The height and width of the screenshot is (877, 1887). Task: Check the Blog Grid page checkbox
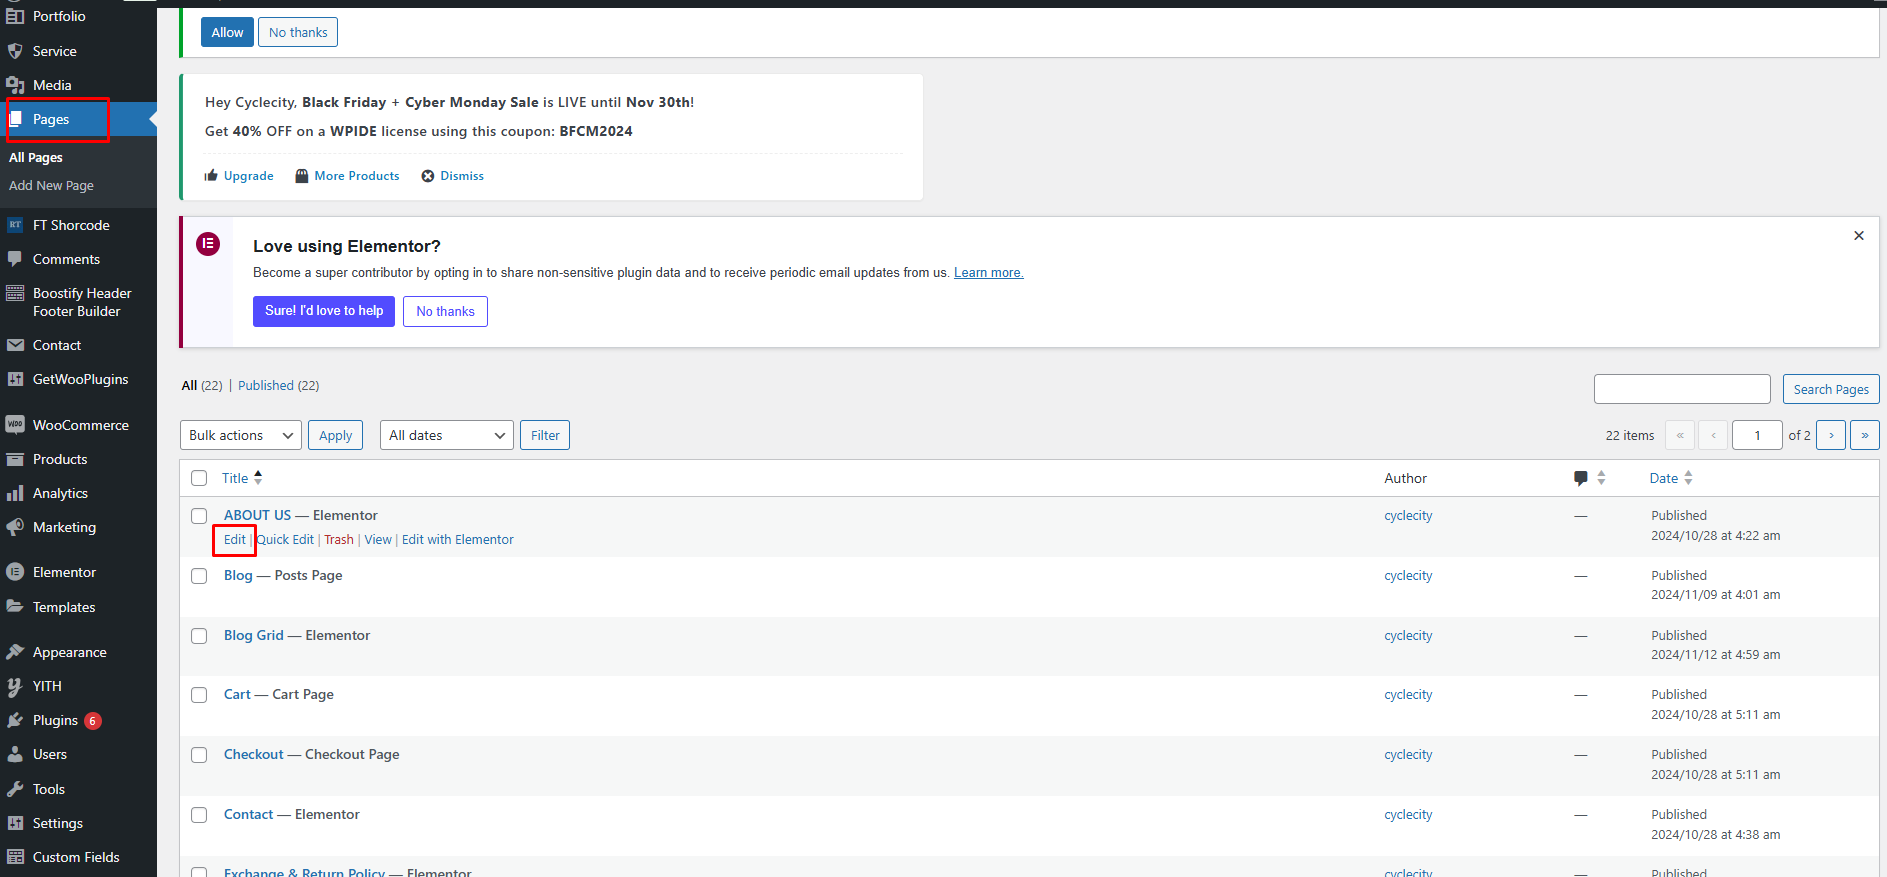(199, 636)
